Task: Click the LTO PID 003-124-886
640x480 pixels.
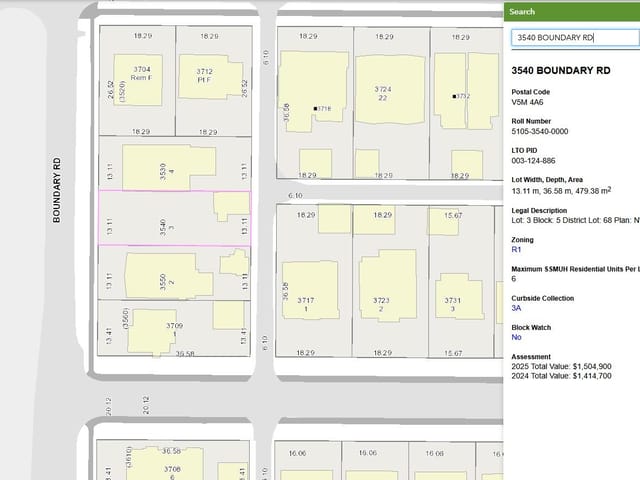Action: [x=533, y=161]
